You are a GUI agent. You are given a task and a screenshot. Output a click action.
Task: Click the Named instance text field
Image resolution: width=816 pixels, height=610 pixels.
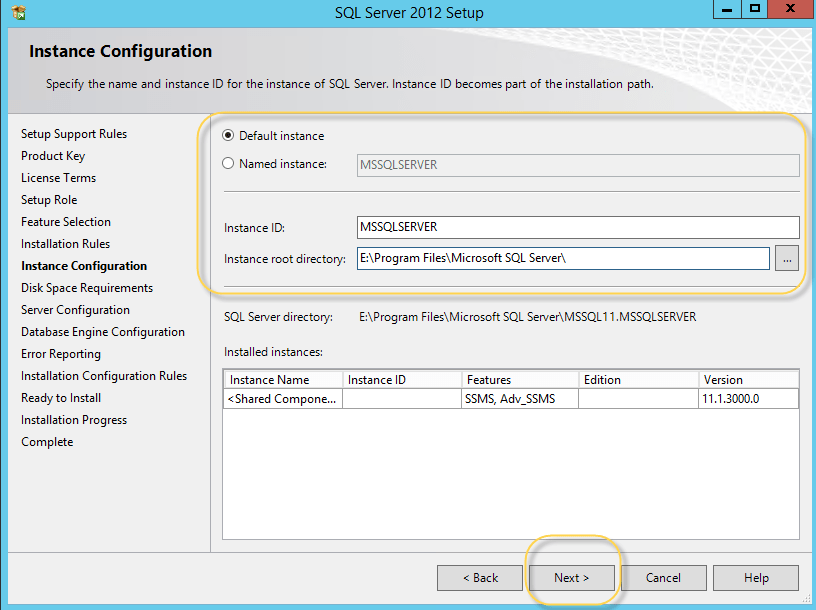(x=578, y=165)
